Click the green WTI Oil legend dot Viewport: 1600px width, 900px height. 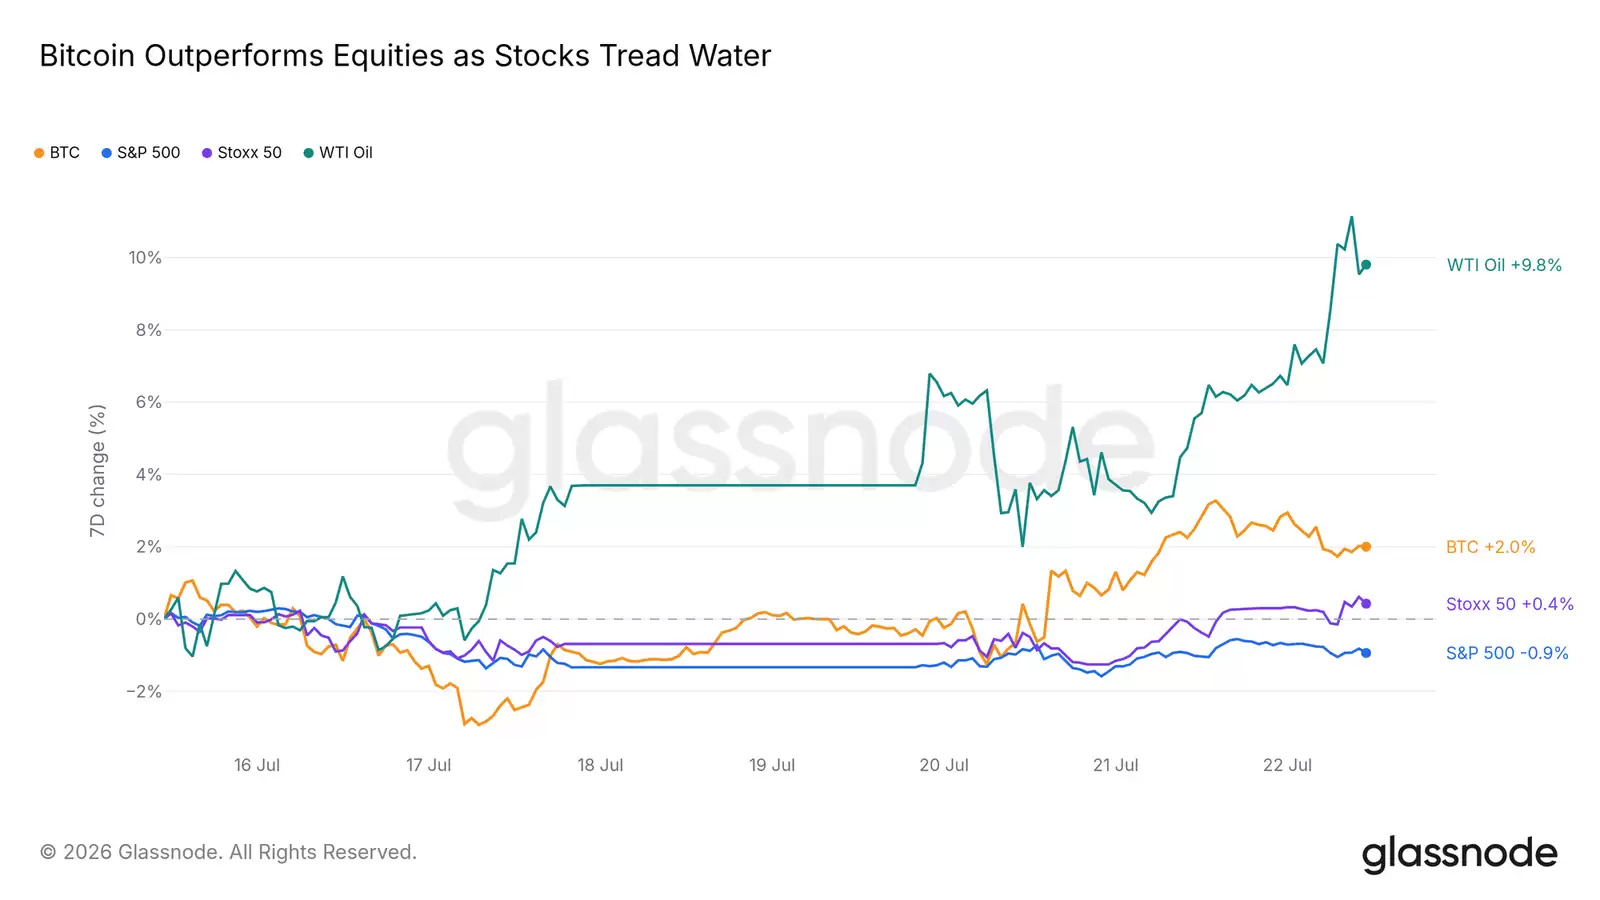tap(309, 153)
